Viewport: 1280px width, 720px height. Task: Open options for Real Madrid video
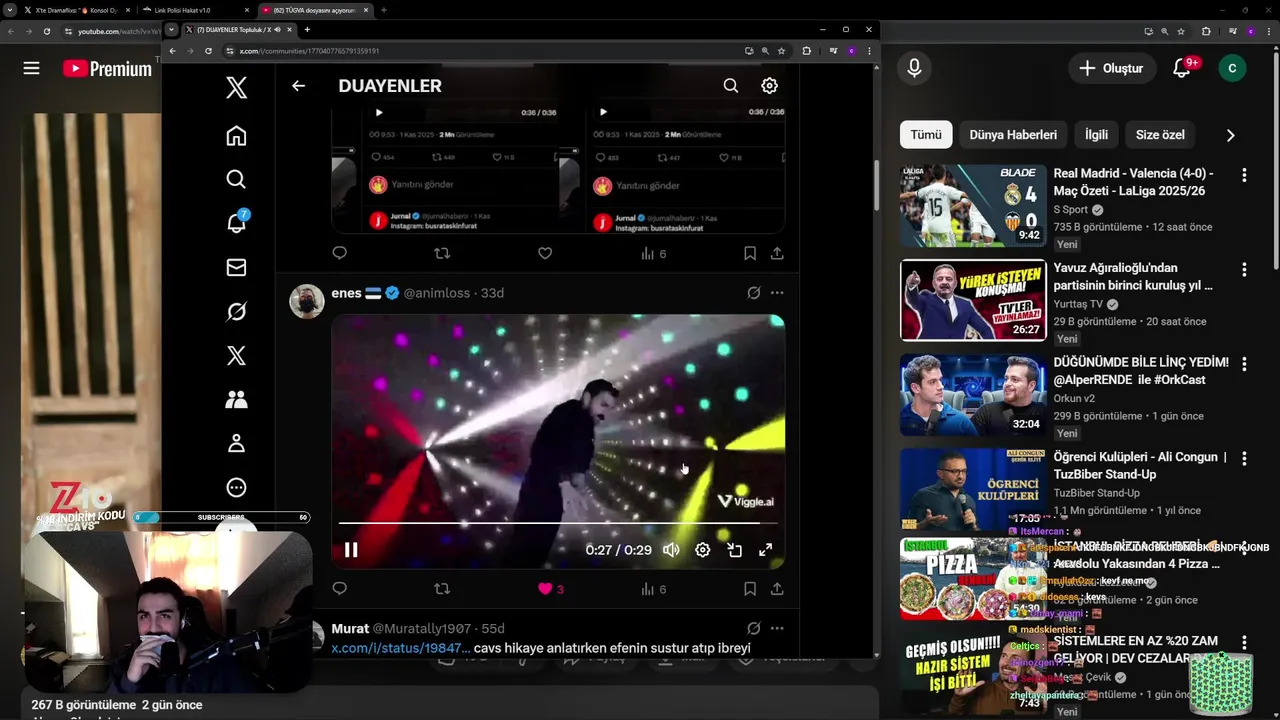pos(1244,175)
